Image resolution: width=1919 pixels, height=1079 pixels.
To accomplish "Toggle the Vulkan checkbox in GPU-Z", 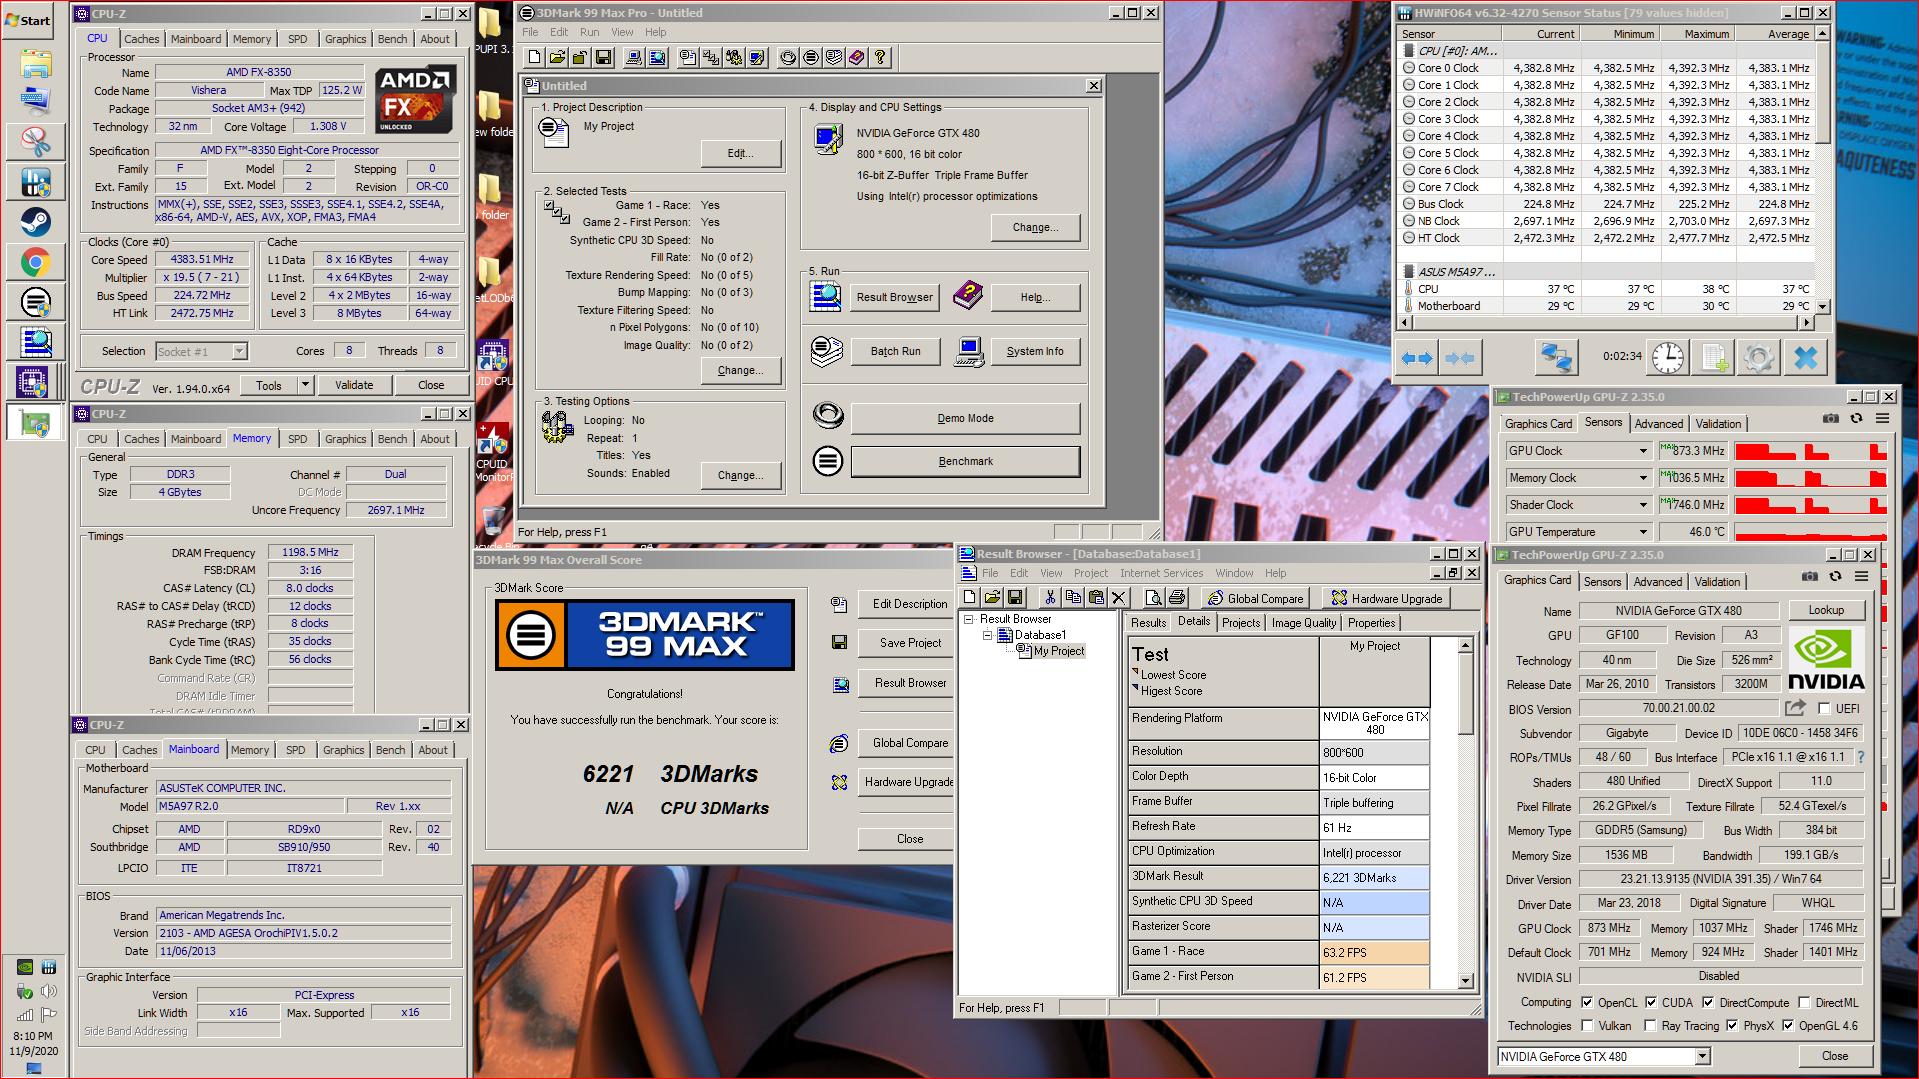I will pos(1587,1026).
